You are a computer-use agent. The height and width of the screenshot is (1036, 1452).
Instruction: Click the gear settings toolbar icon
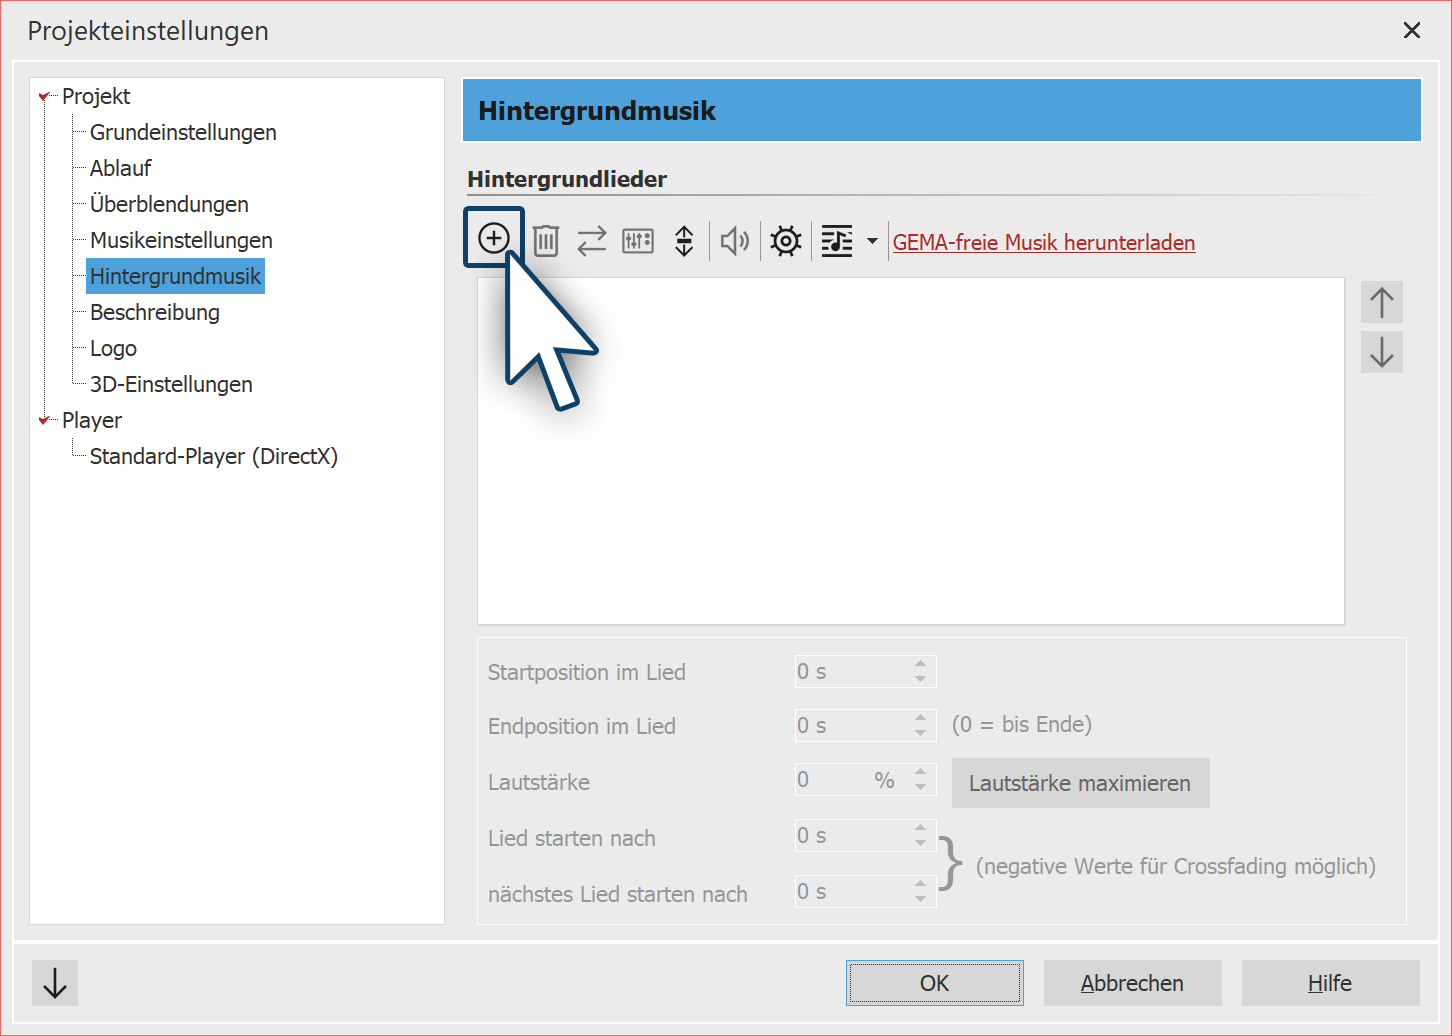[x=786, y=241]
